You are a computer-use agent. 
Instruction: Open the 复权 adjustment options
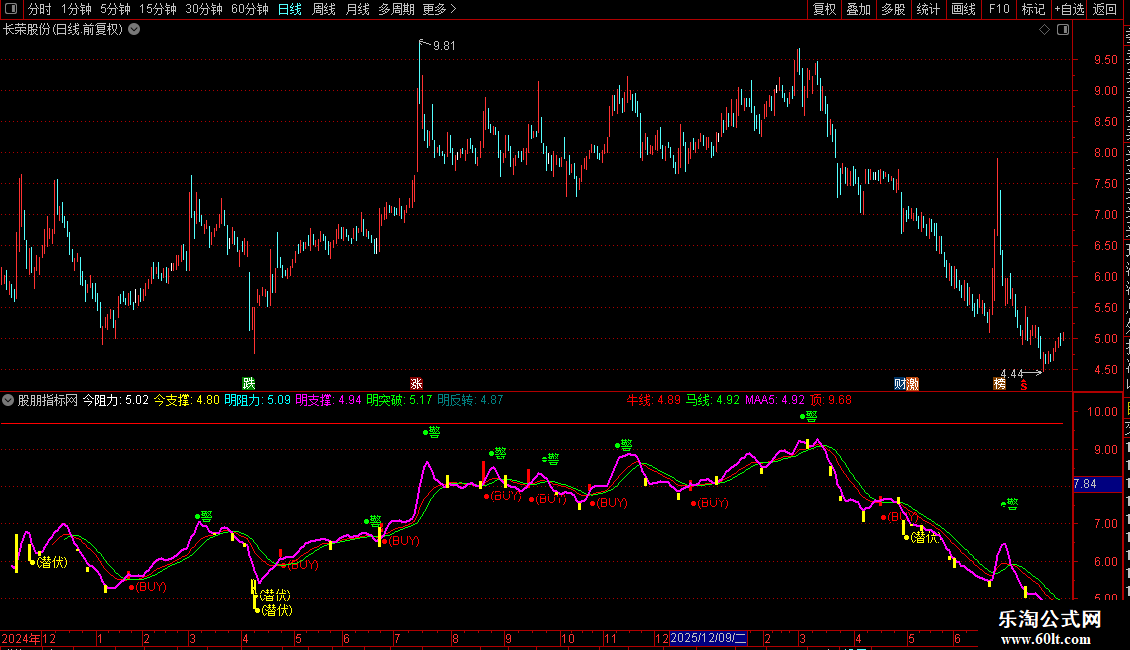pos(824,9)
